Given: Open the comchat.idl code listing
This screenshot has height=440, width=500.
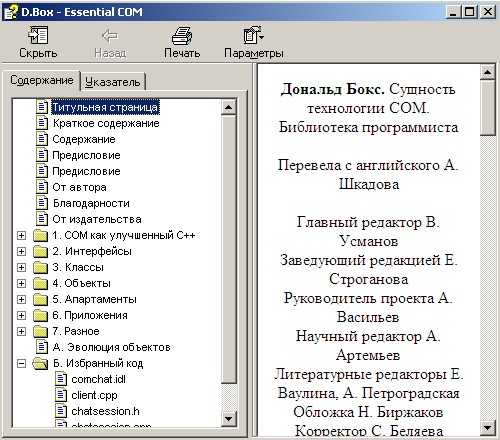Looking at the screenshot, I should [98, 379].
